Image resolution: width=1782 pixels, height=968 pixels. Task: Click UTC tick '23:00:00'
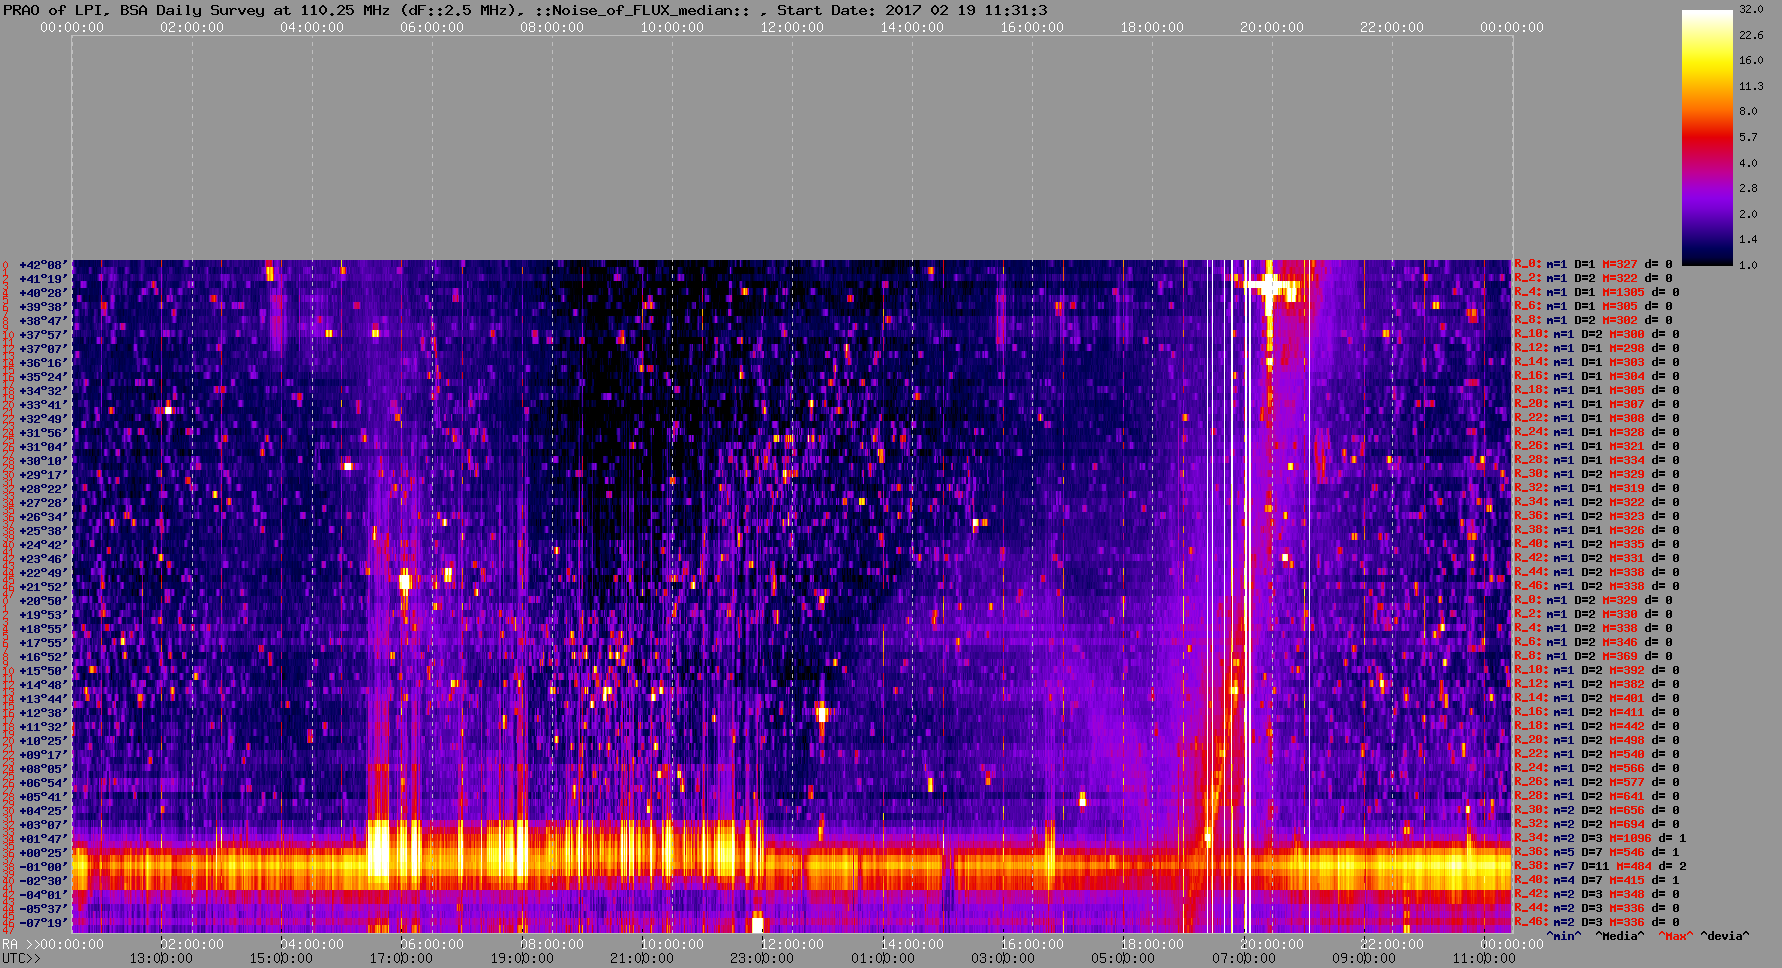point(761,958)
